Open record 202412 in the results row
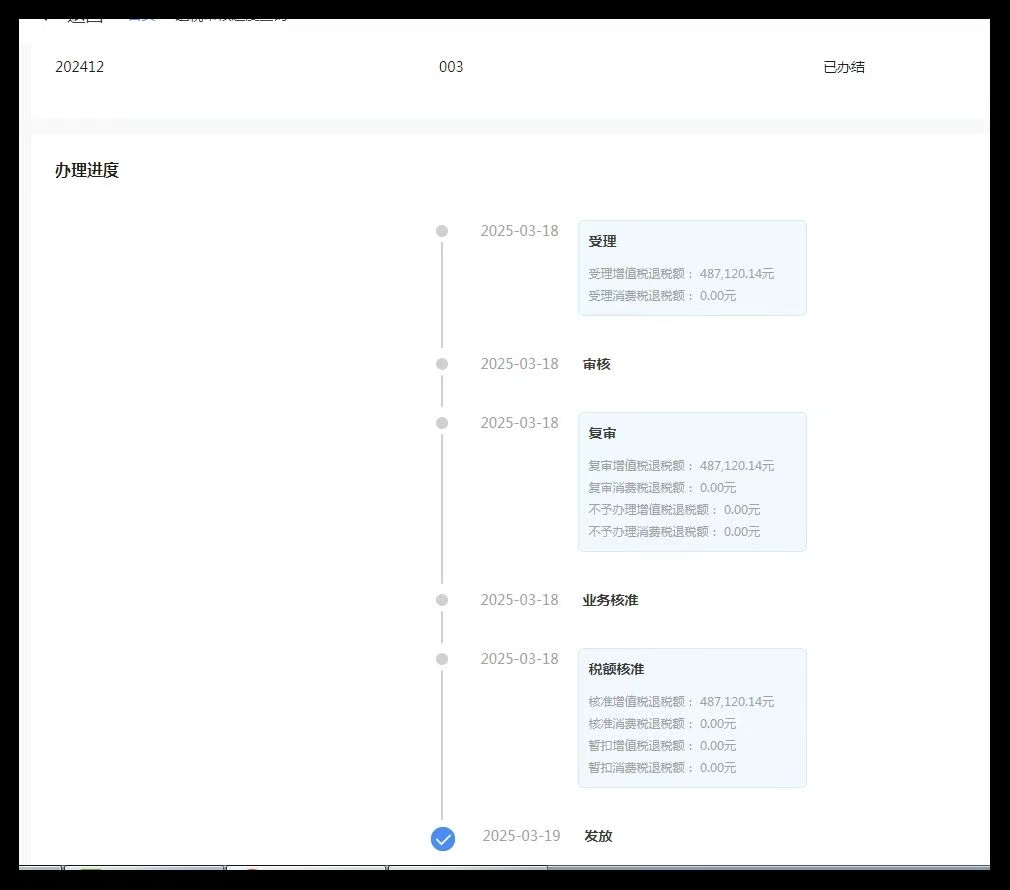This screenshot has height=890, width=1010. tap(79, 67)
